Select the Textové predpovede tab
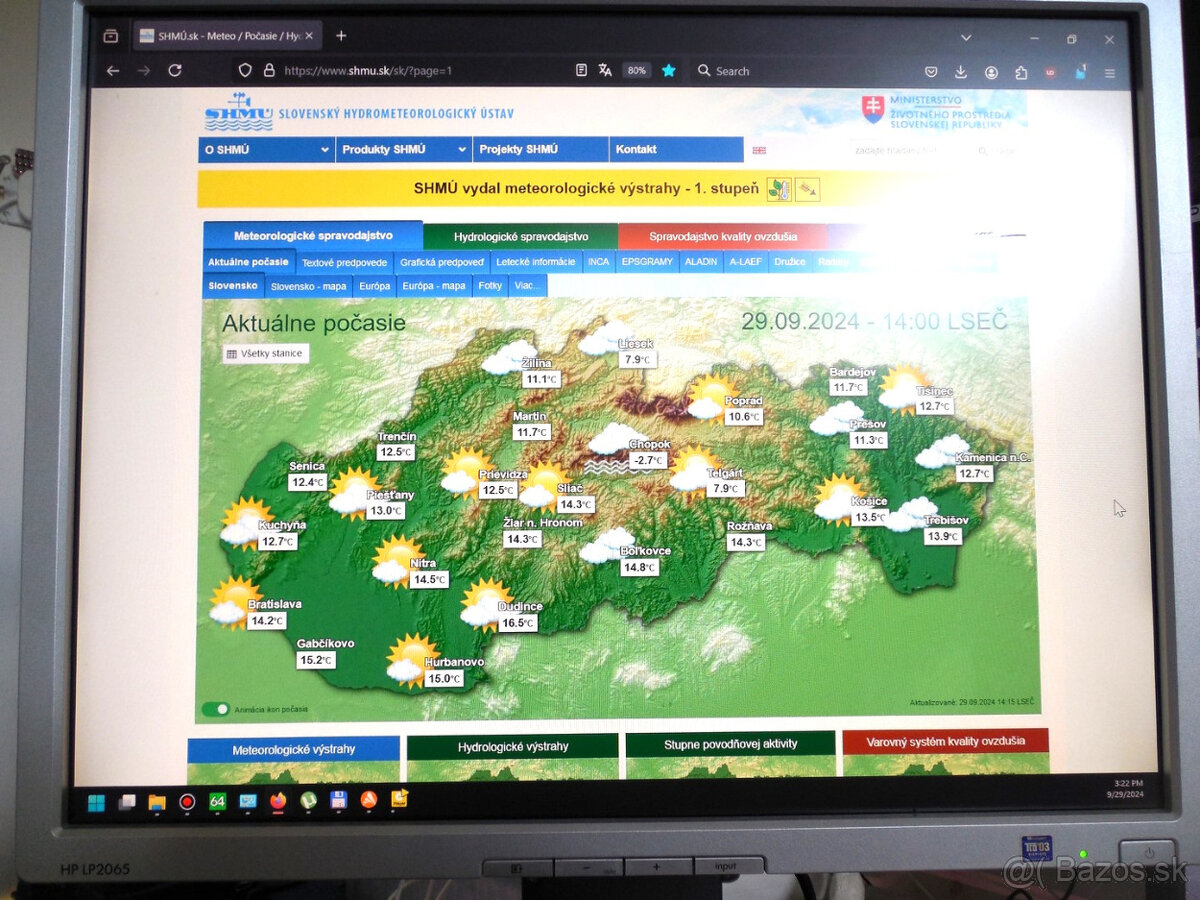 [344, 263]
